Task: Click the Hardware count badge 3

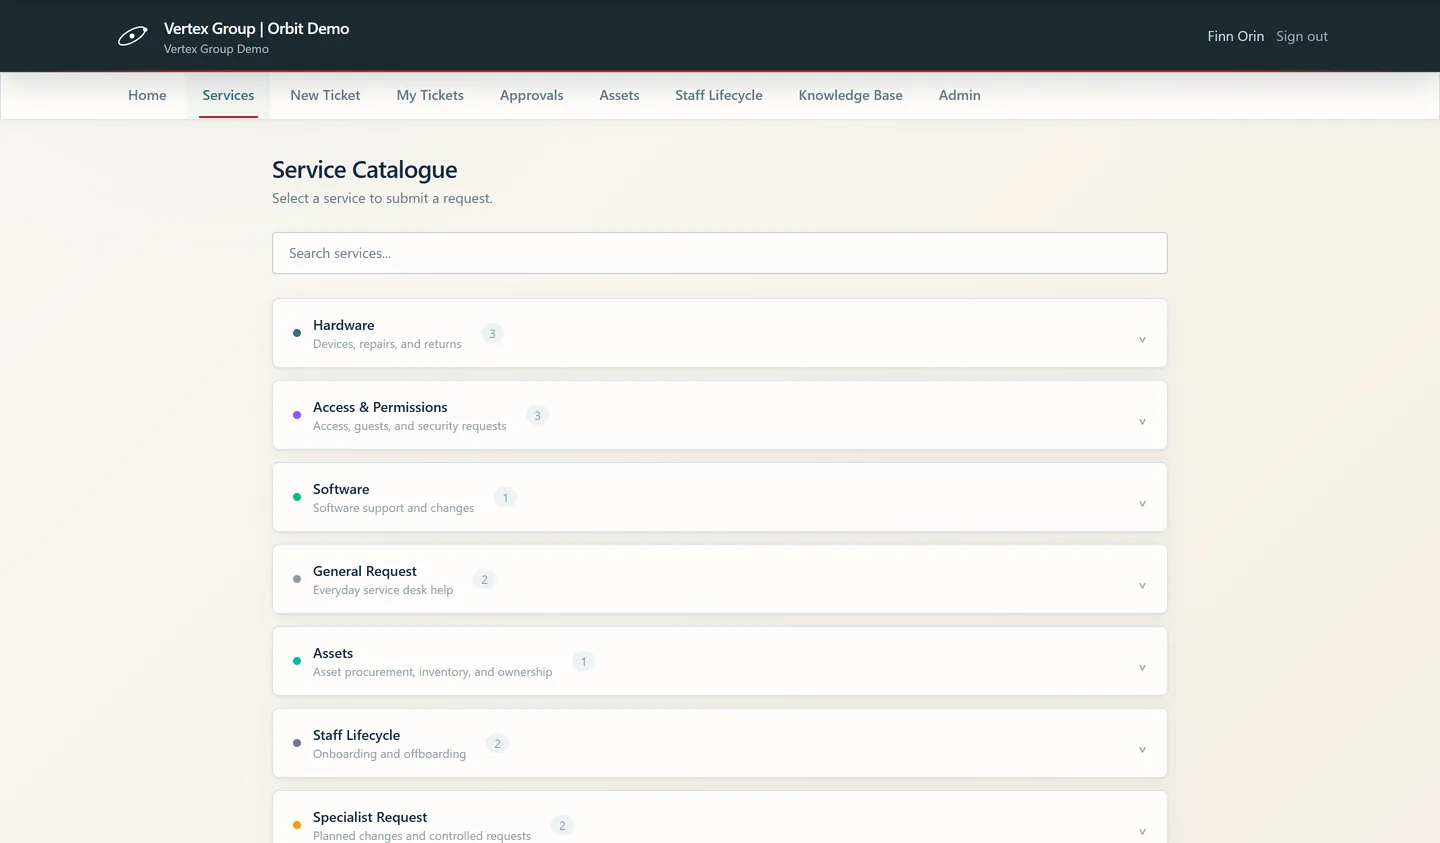Action: pyautogui.click(x=492, y=333)
